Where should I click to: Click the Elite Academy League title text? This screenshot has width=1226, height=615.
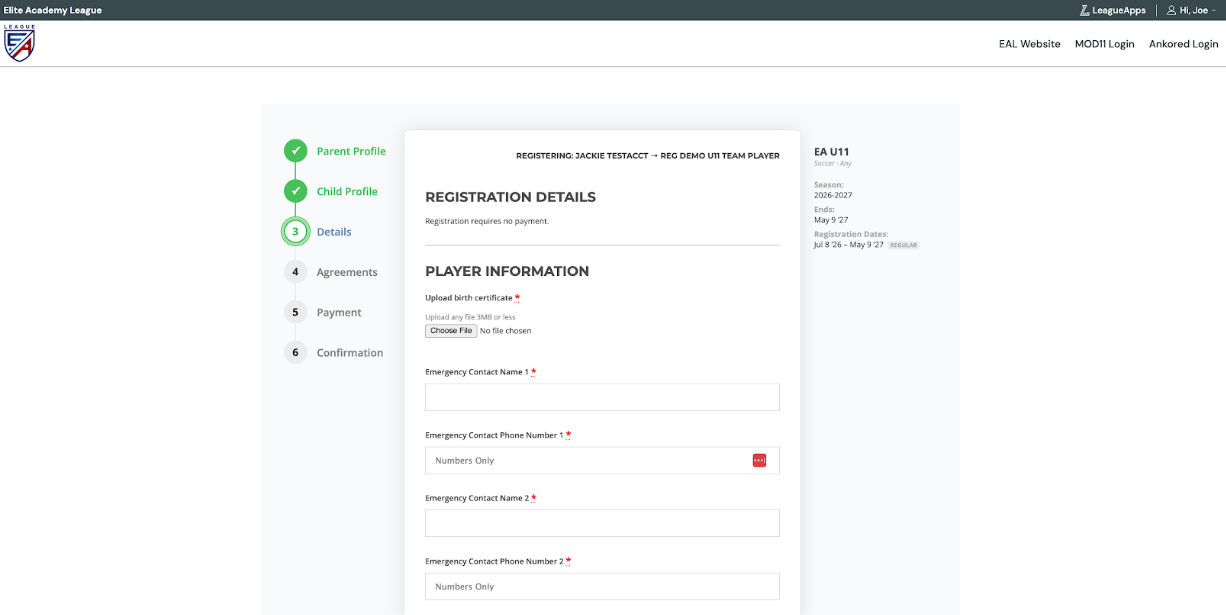click(52, 10)
